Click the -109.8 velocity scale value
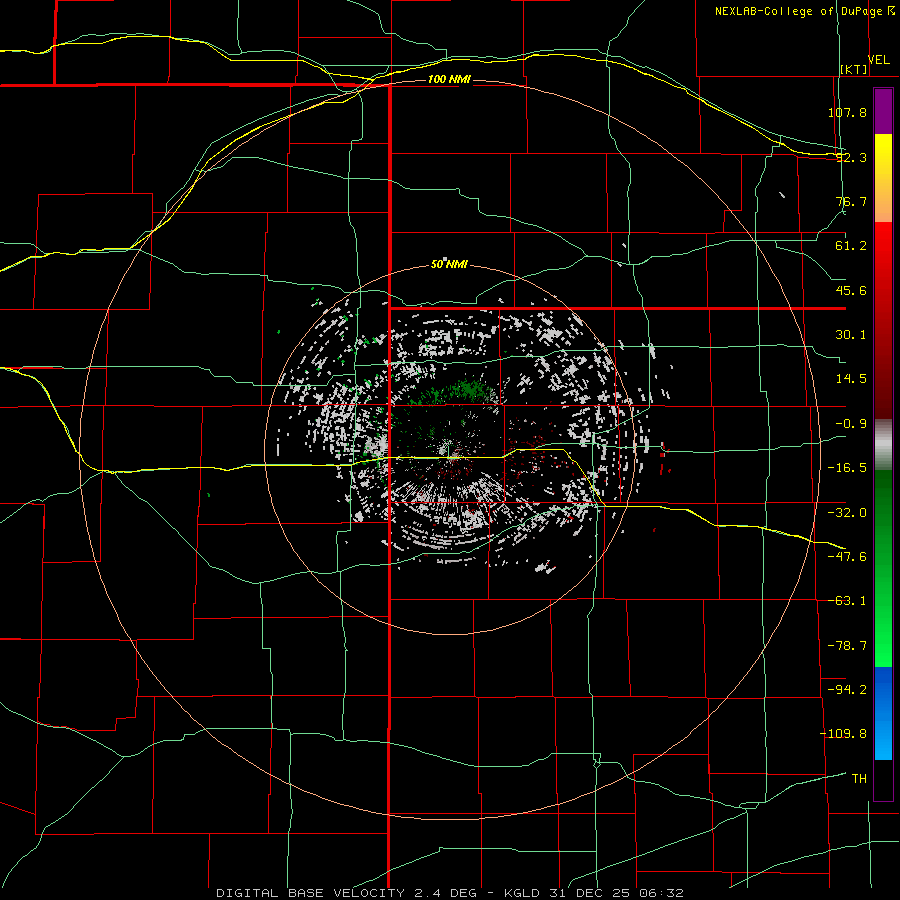The width and height of the screenshot is (900, 900). pyautogui.click(x=843, y=734)
